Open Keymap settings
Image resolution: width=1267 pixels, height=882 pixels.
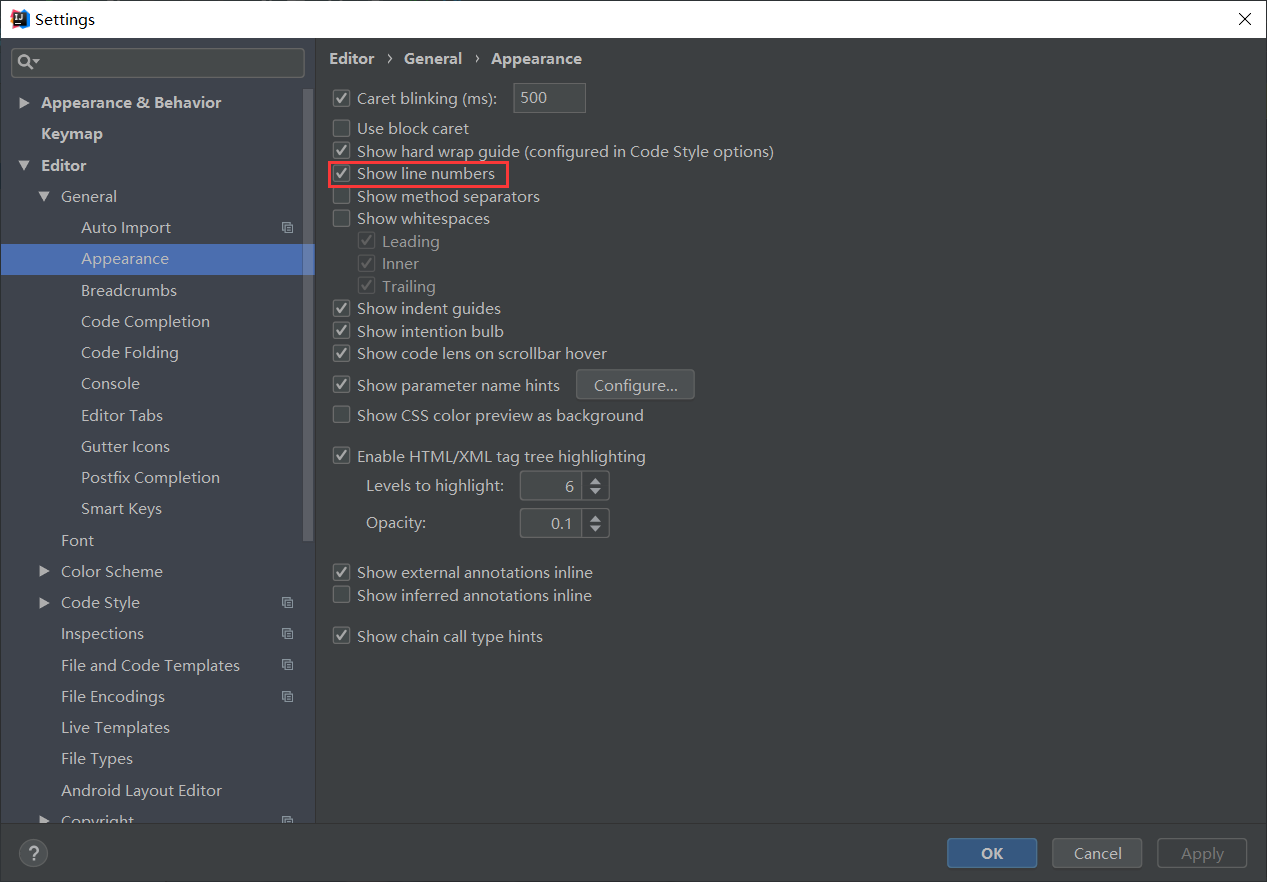coord(72,134)
